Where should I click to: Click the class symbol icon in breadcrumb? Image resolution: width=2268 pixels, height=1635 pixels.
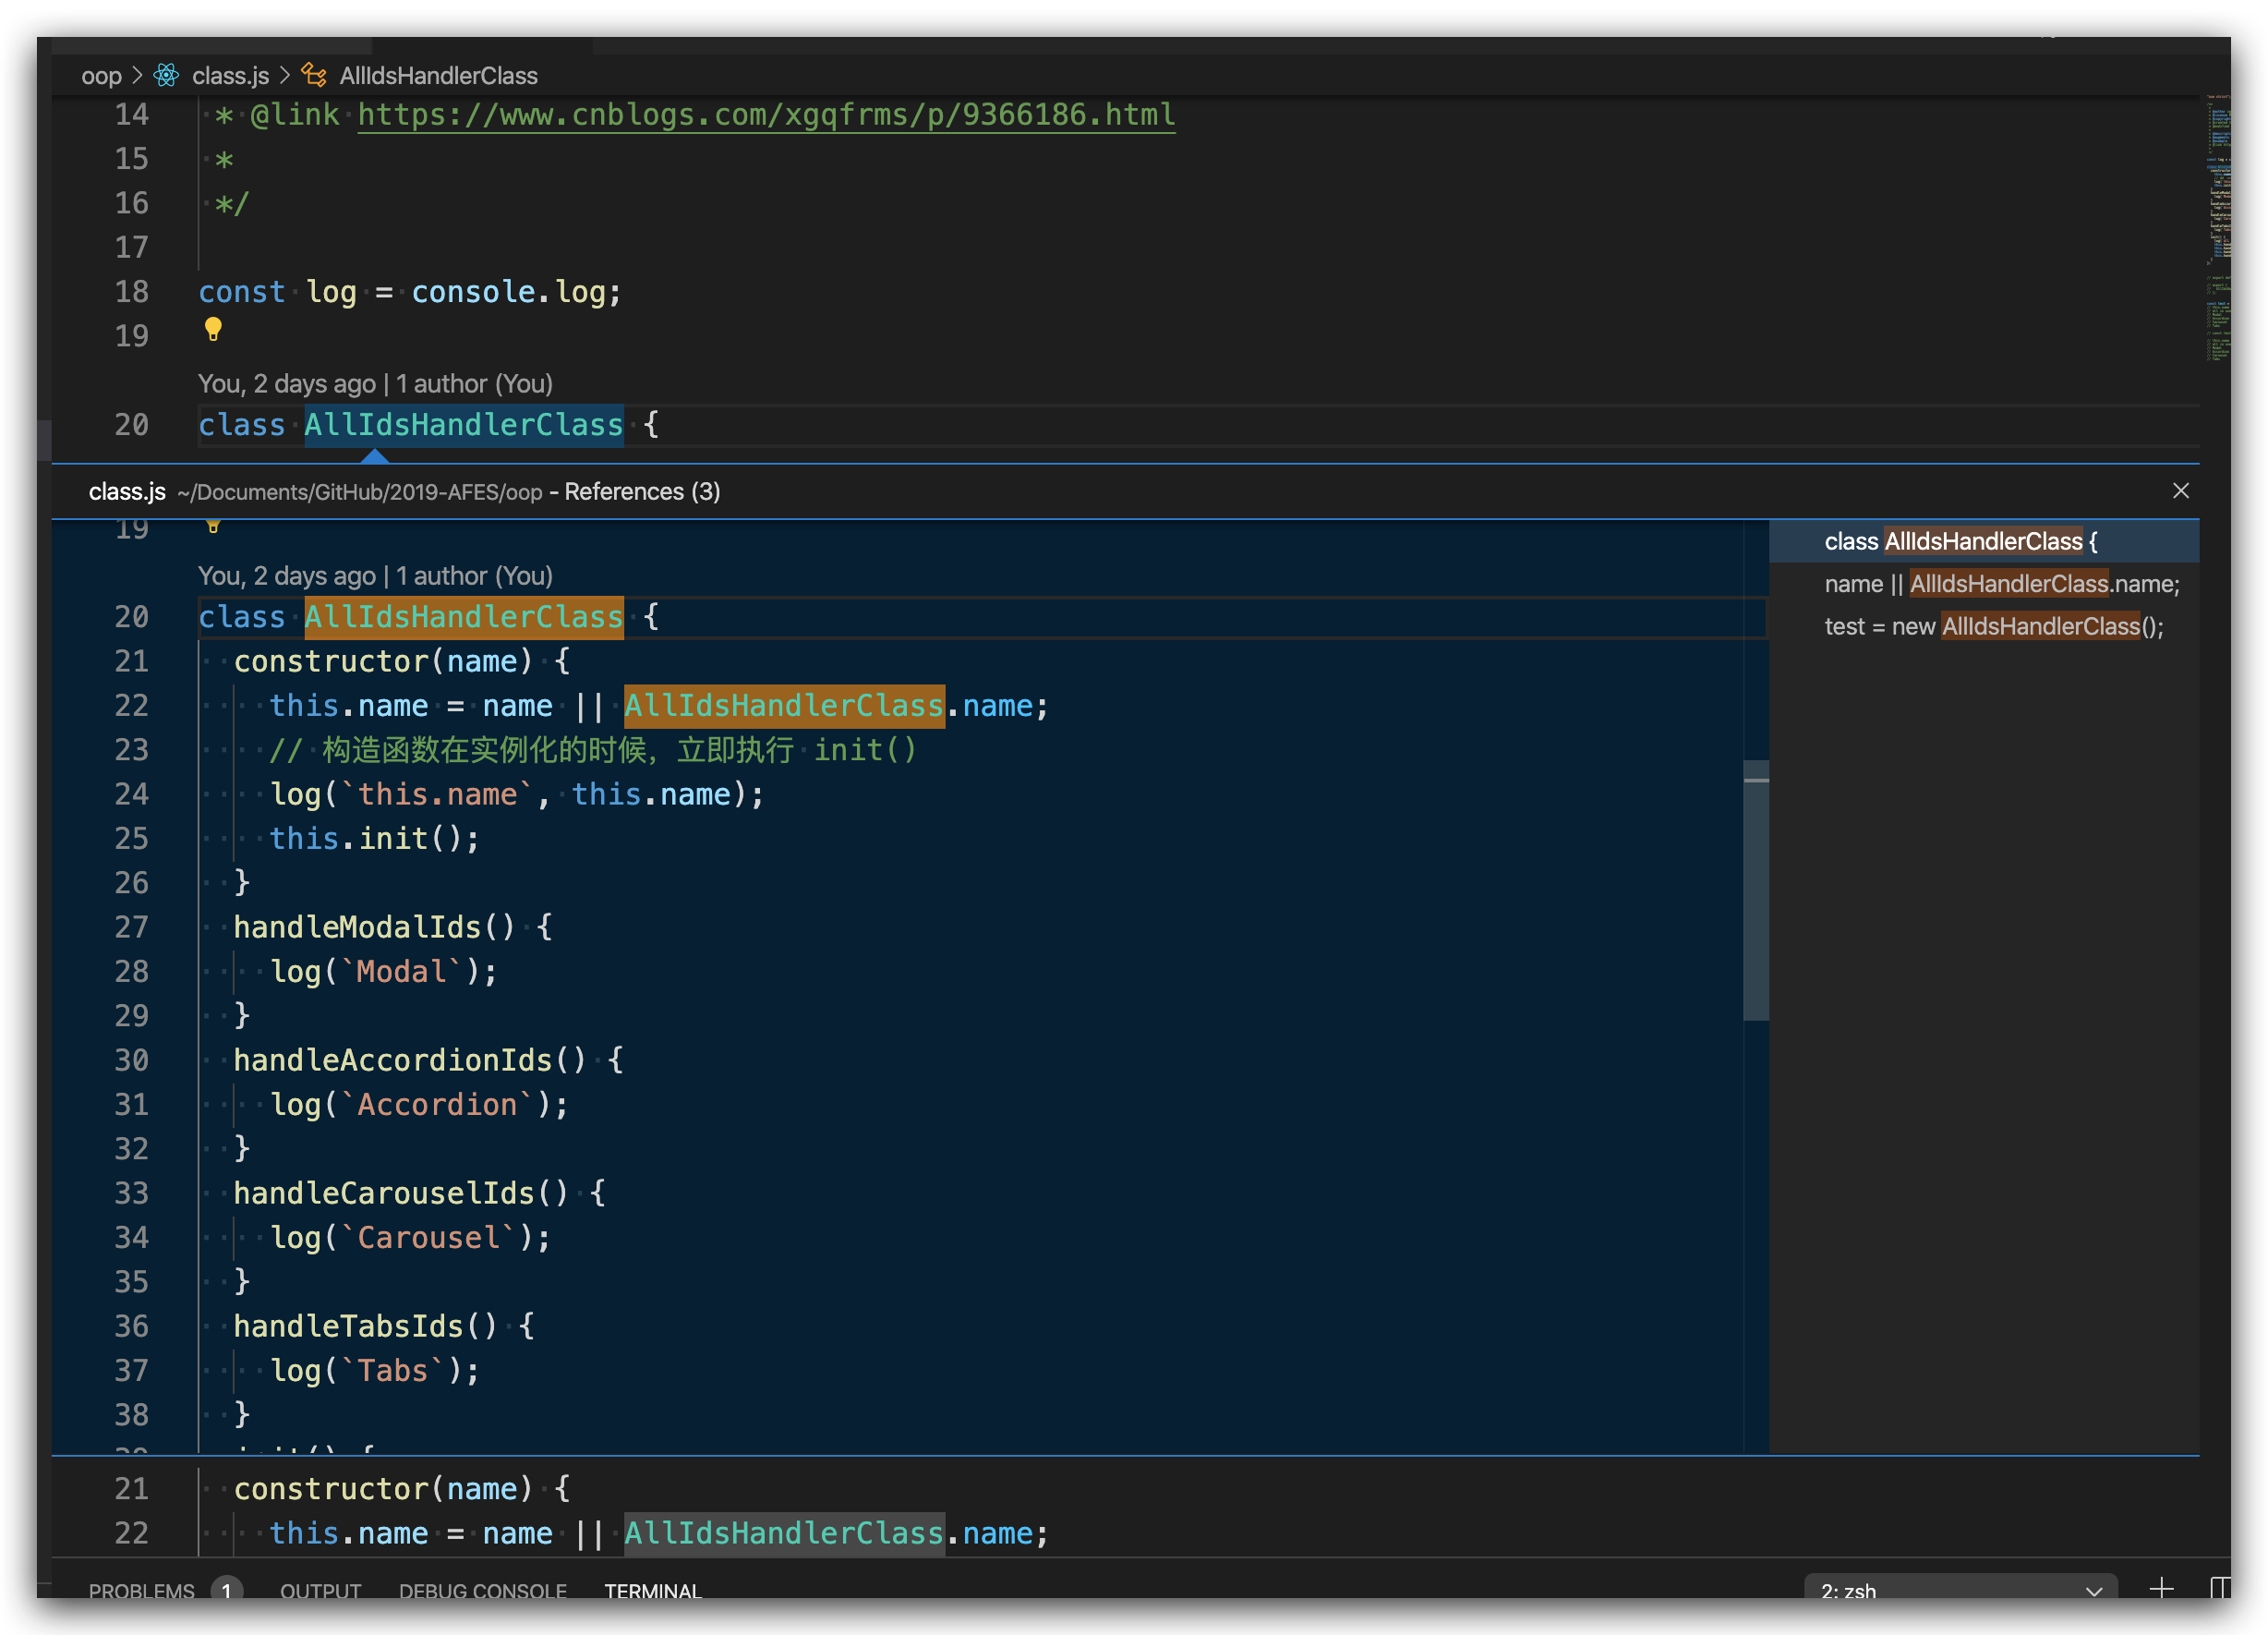click(314, 75)
